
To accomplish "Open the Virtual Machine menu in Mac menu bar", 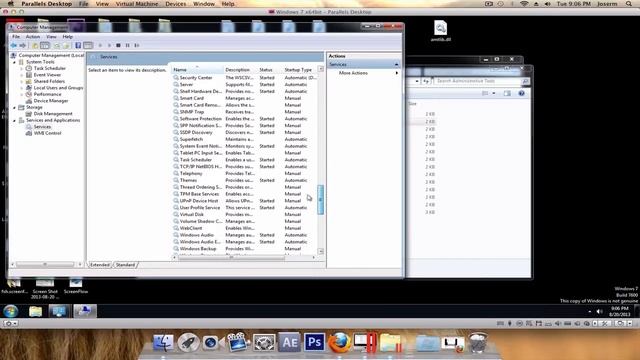I will click(137, 4).
